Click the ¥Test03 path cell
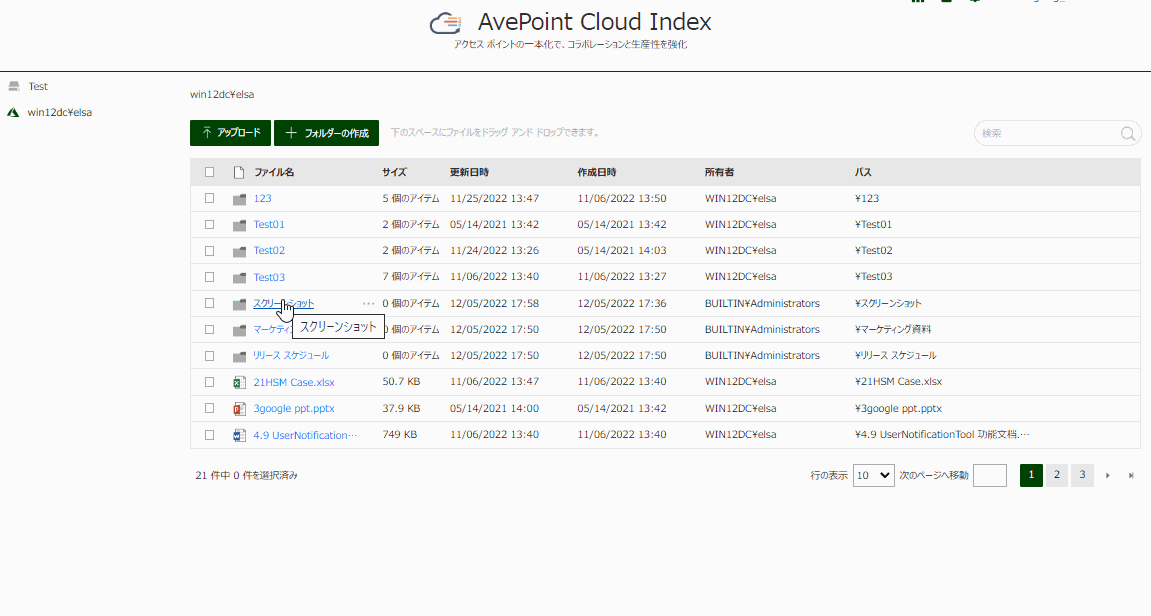 point(874,277)
